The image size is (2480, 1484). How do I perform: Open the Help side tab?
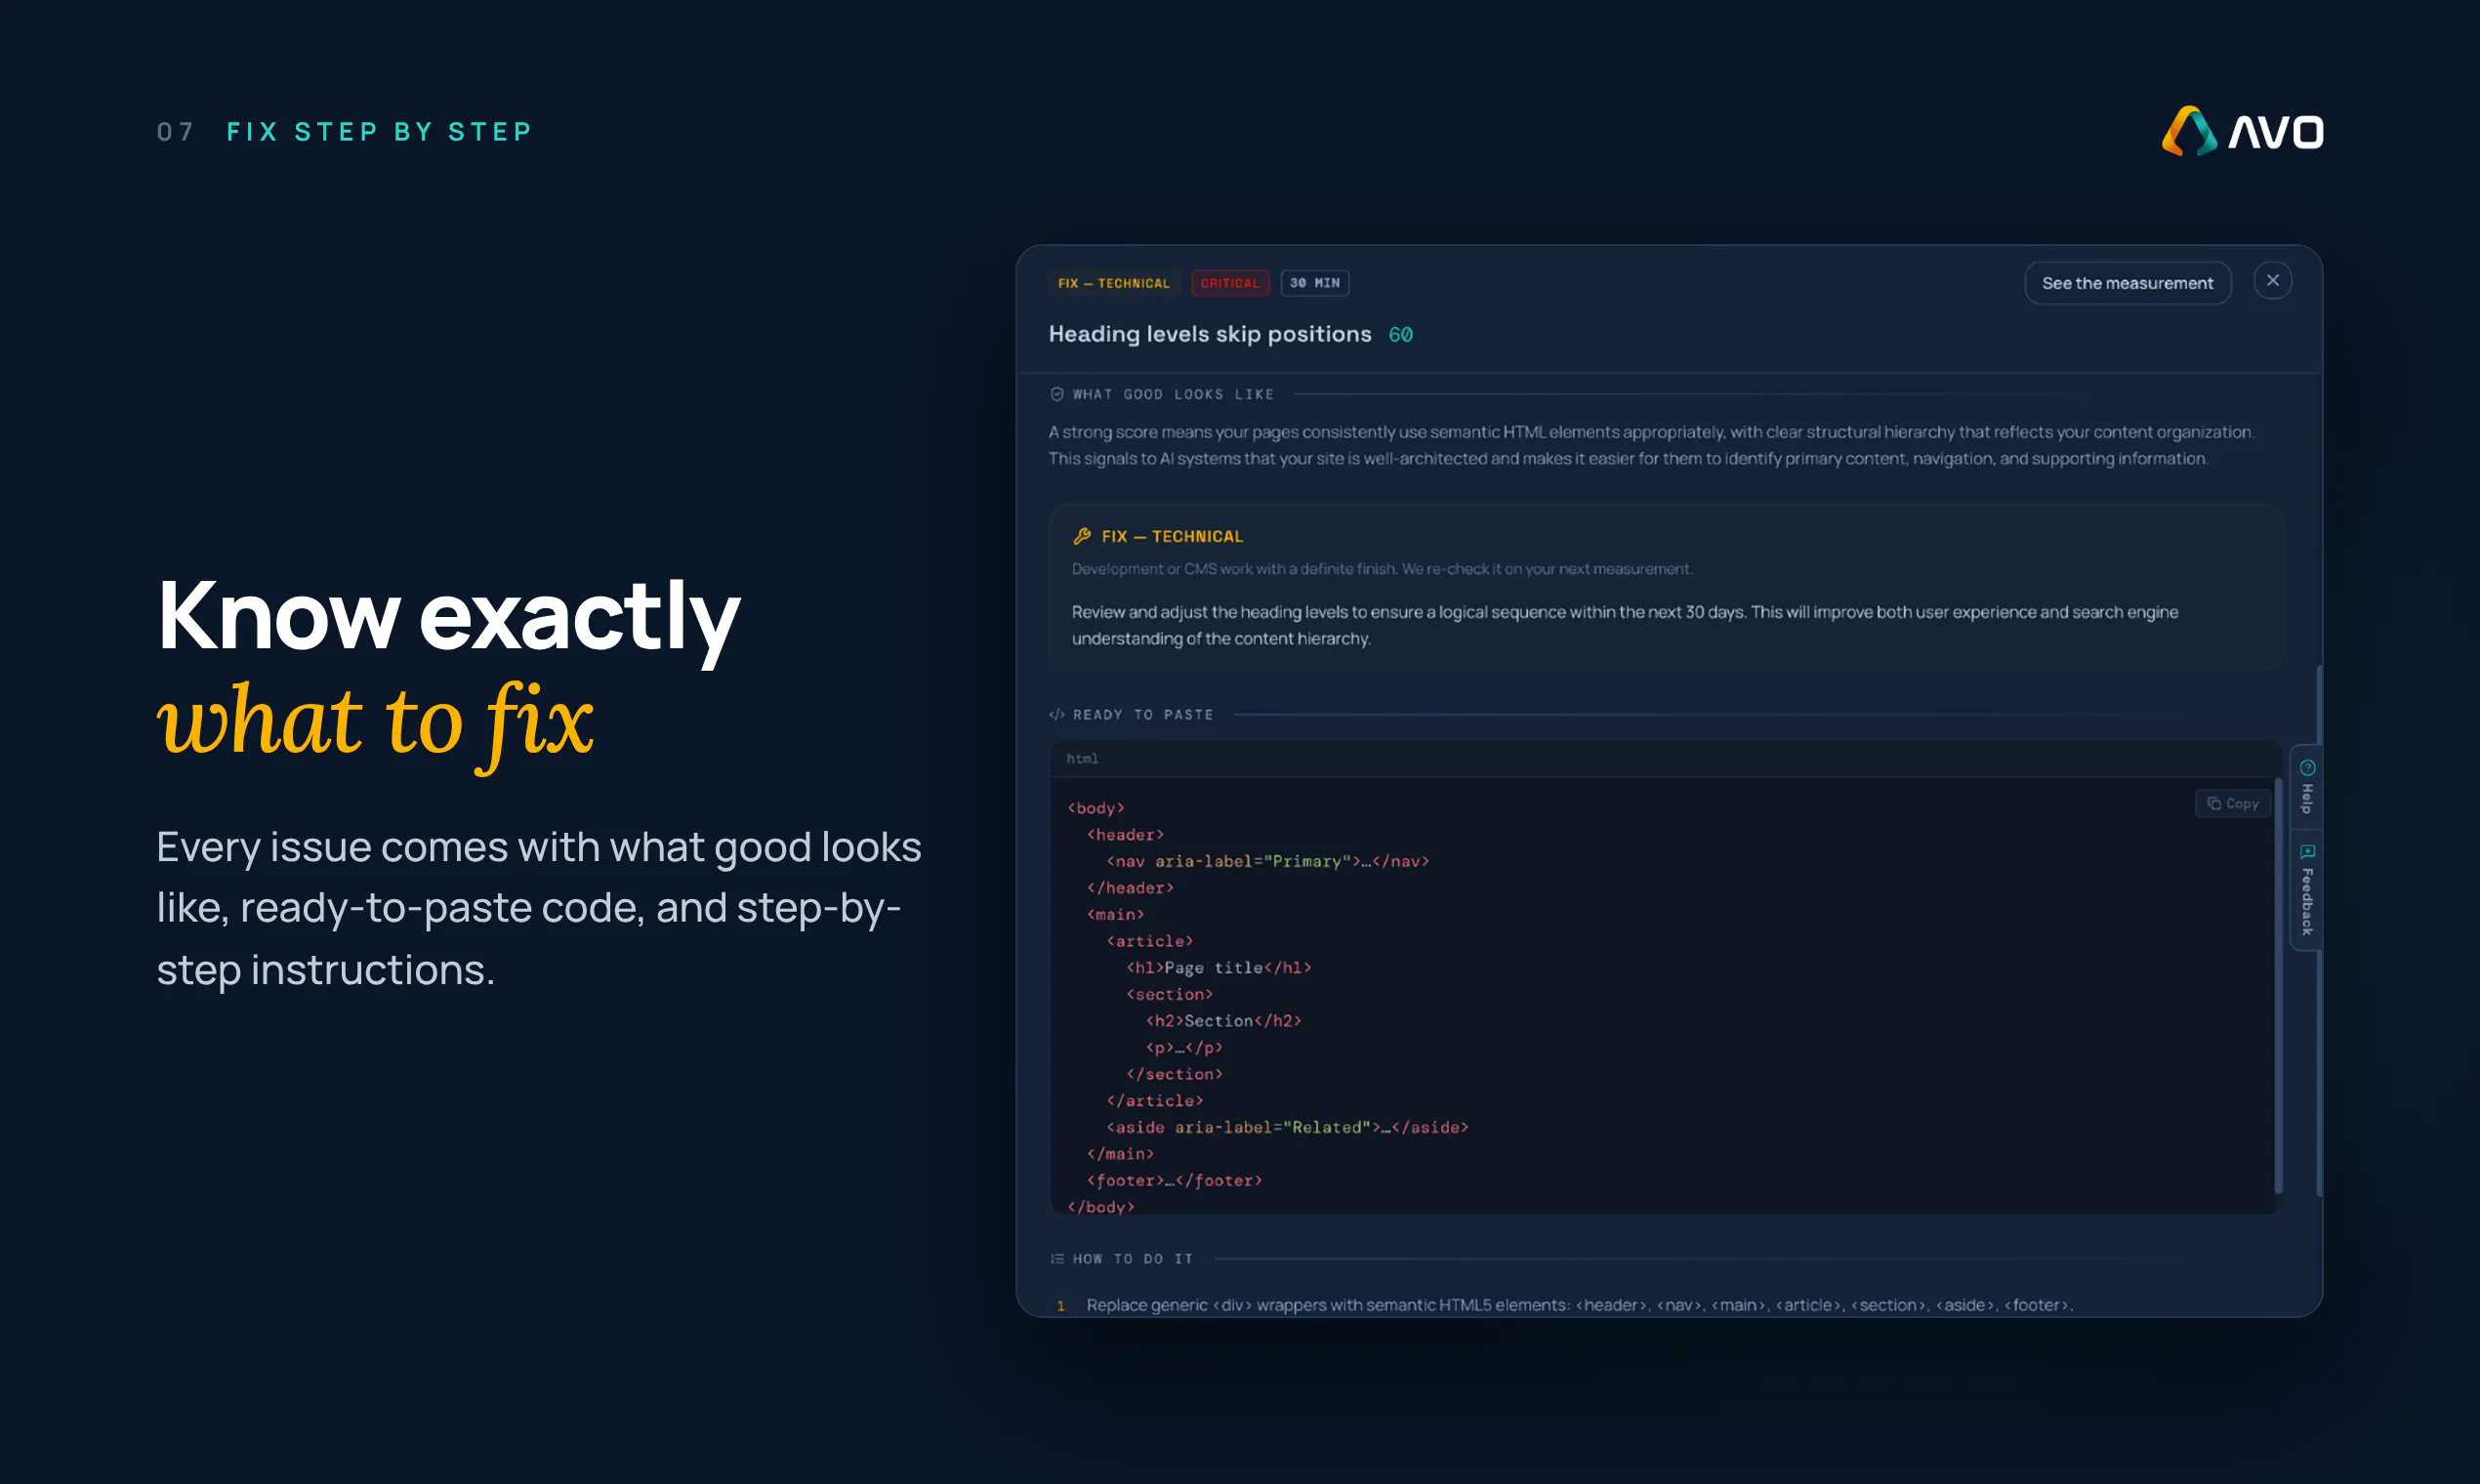pyautogui.click(x=2306, y=787)
